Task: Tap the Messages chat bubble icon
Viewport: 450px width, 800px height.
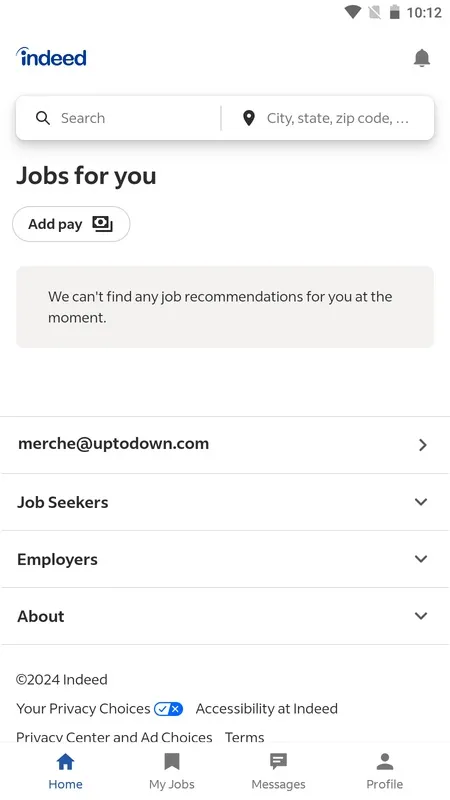Action: click(x=278, y=762)
